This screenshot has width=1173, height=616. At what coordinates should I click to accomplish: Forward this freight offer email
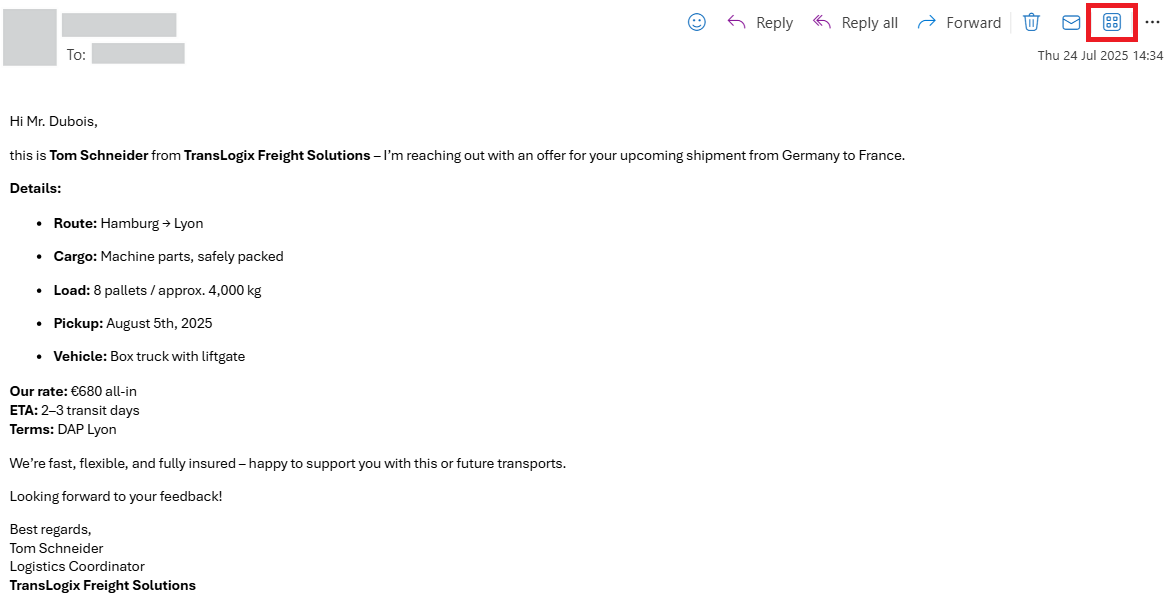pos(959,22)
